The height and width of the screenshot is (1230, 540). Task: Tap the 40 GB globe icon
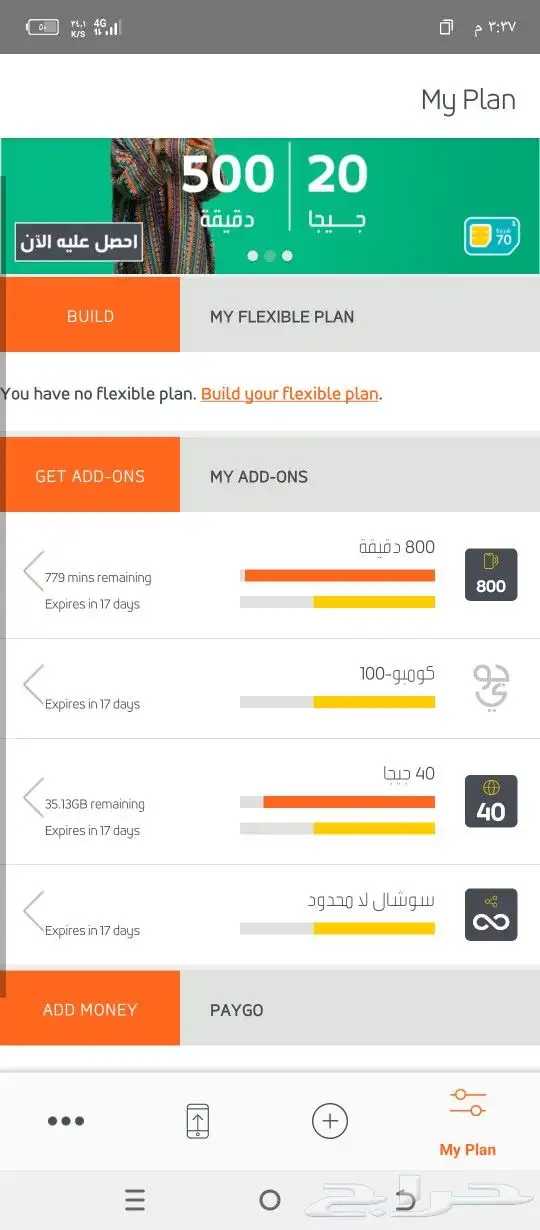point(491,801)
